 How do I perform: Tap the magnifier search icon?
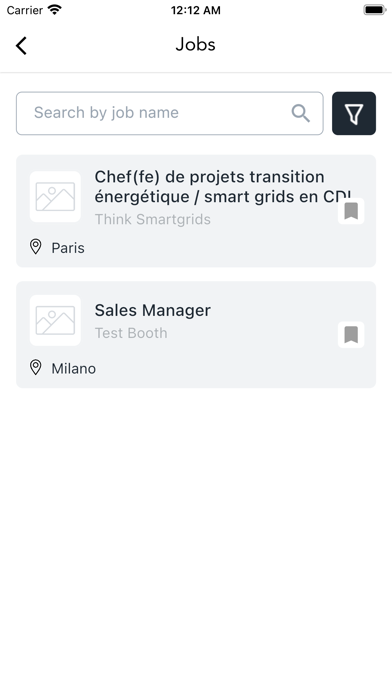(x=301, y=113)
